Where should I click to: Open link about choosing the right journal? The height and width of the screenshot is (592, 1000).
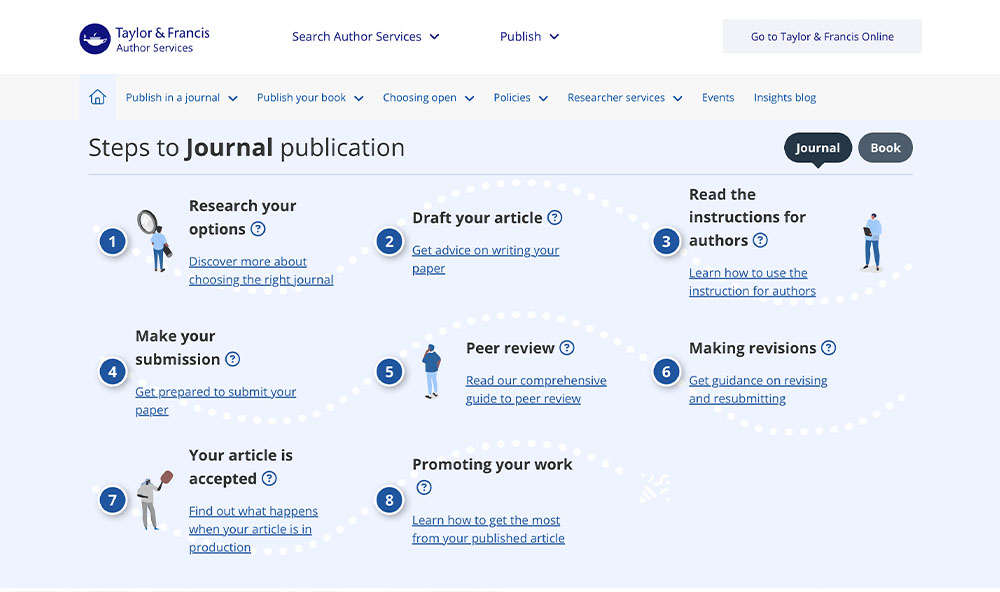pyautogui.click(x=261, y=271)
